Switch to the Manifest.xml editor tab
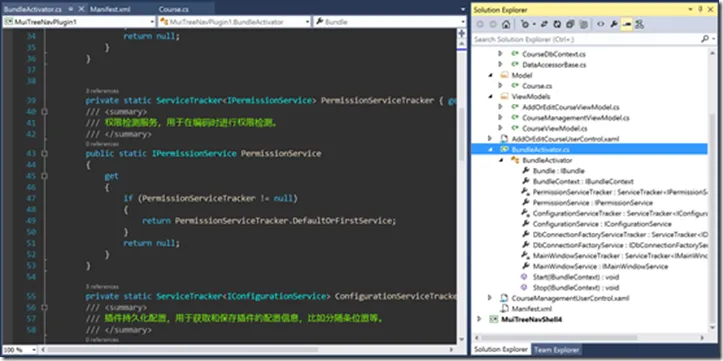The image size is (723, 361). click(x=111, y=9)
